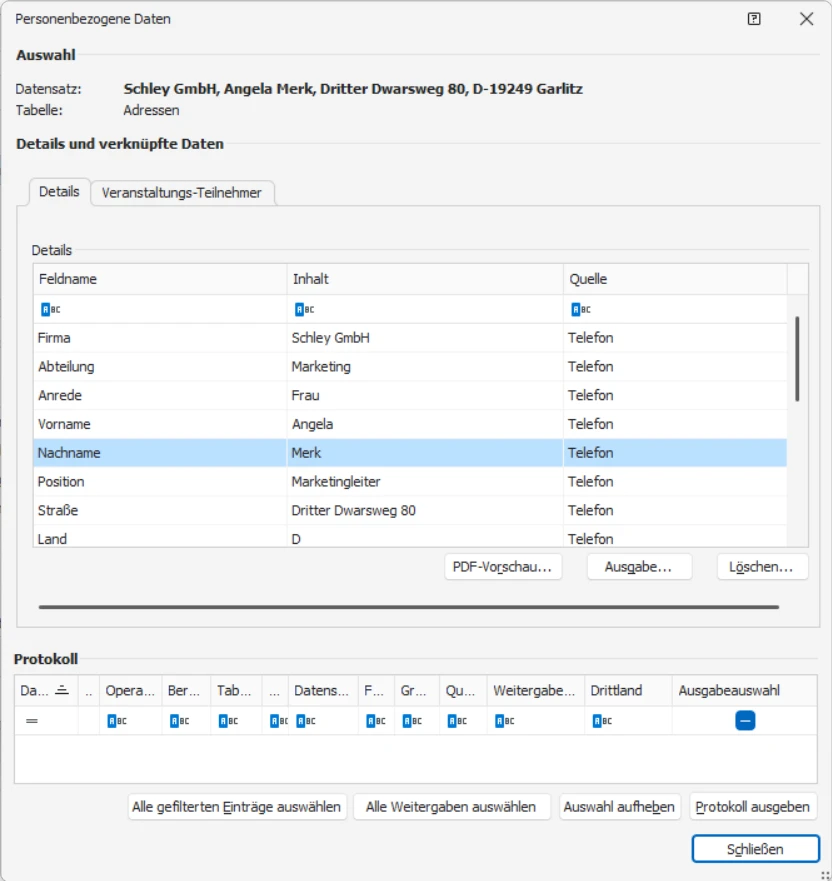
Task: Click the Tab... column header
Action: click(236, 691)
